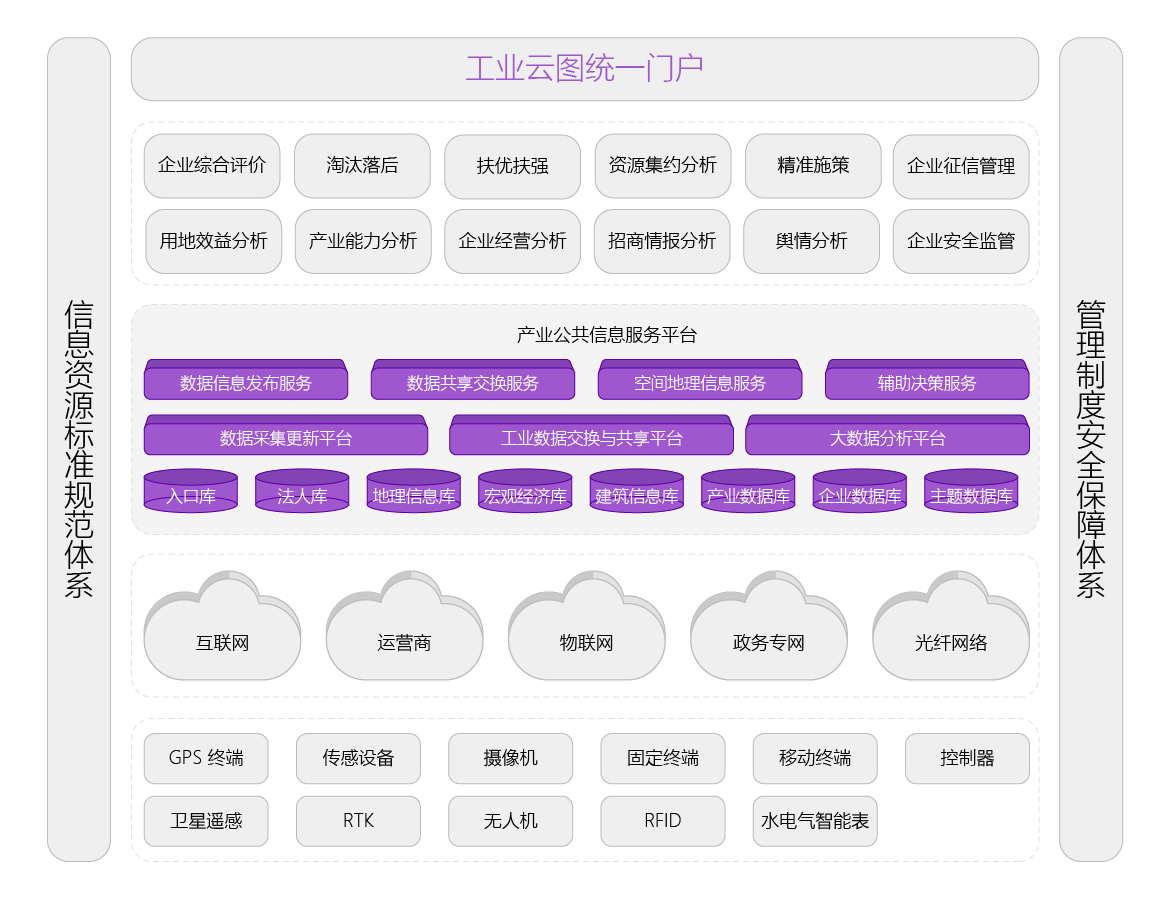Select the GPS 终端 box

point(206,758)
